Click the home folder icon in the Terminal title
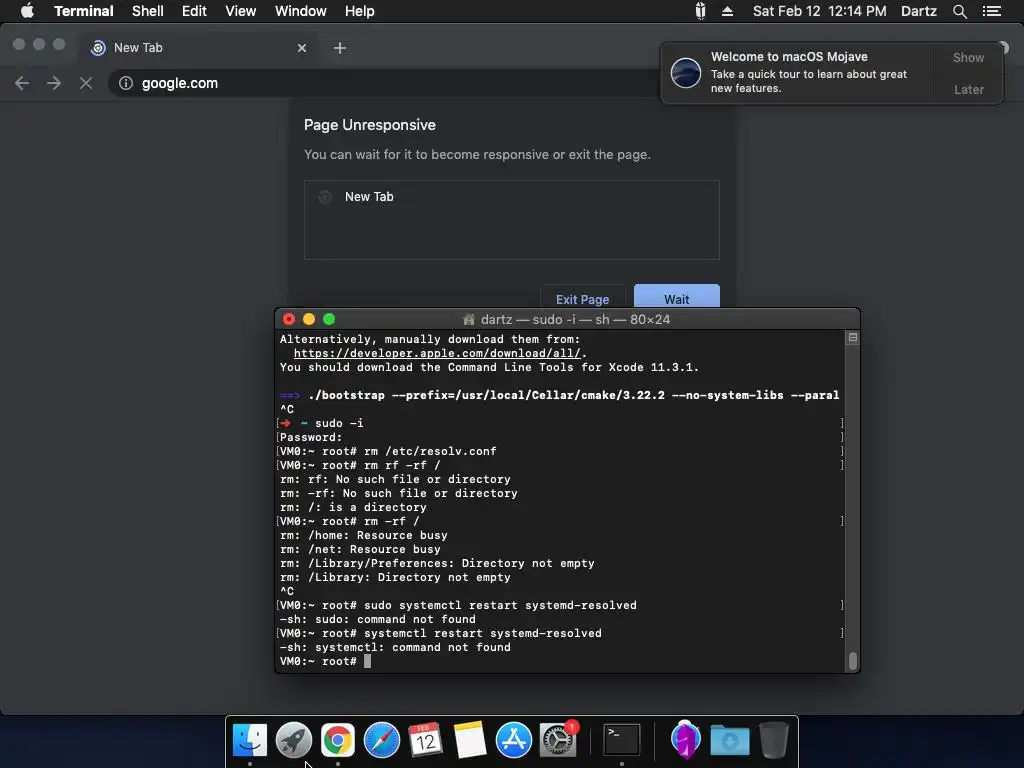The image size is (1024, 768). [x=468, y=319]
